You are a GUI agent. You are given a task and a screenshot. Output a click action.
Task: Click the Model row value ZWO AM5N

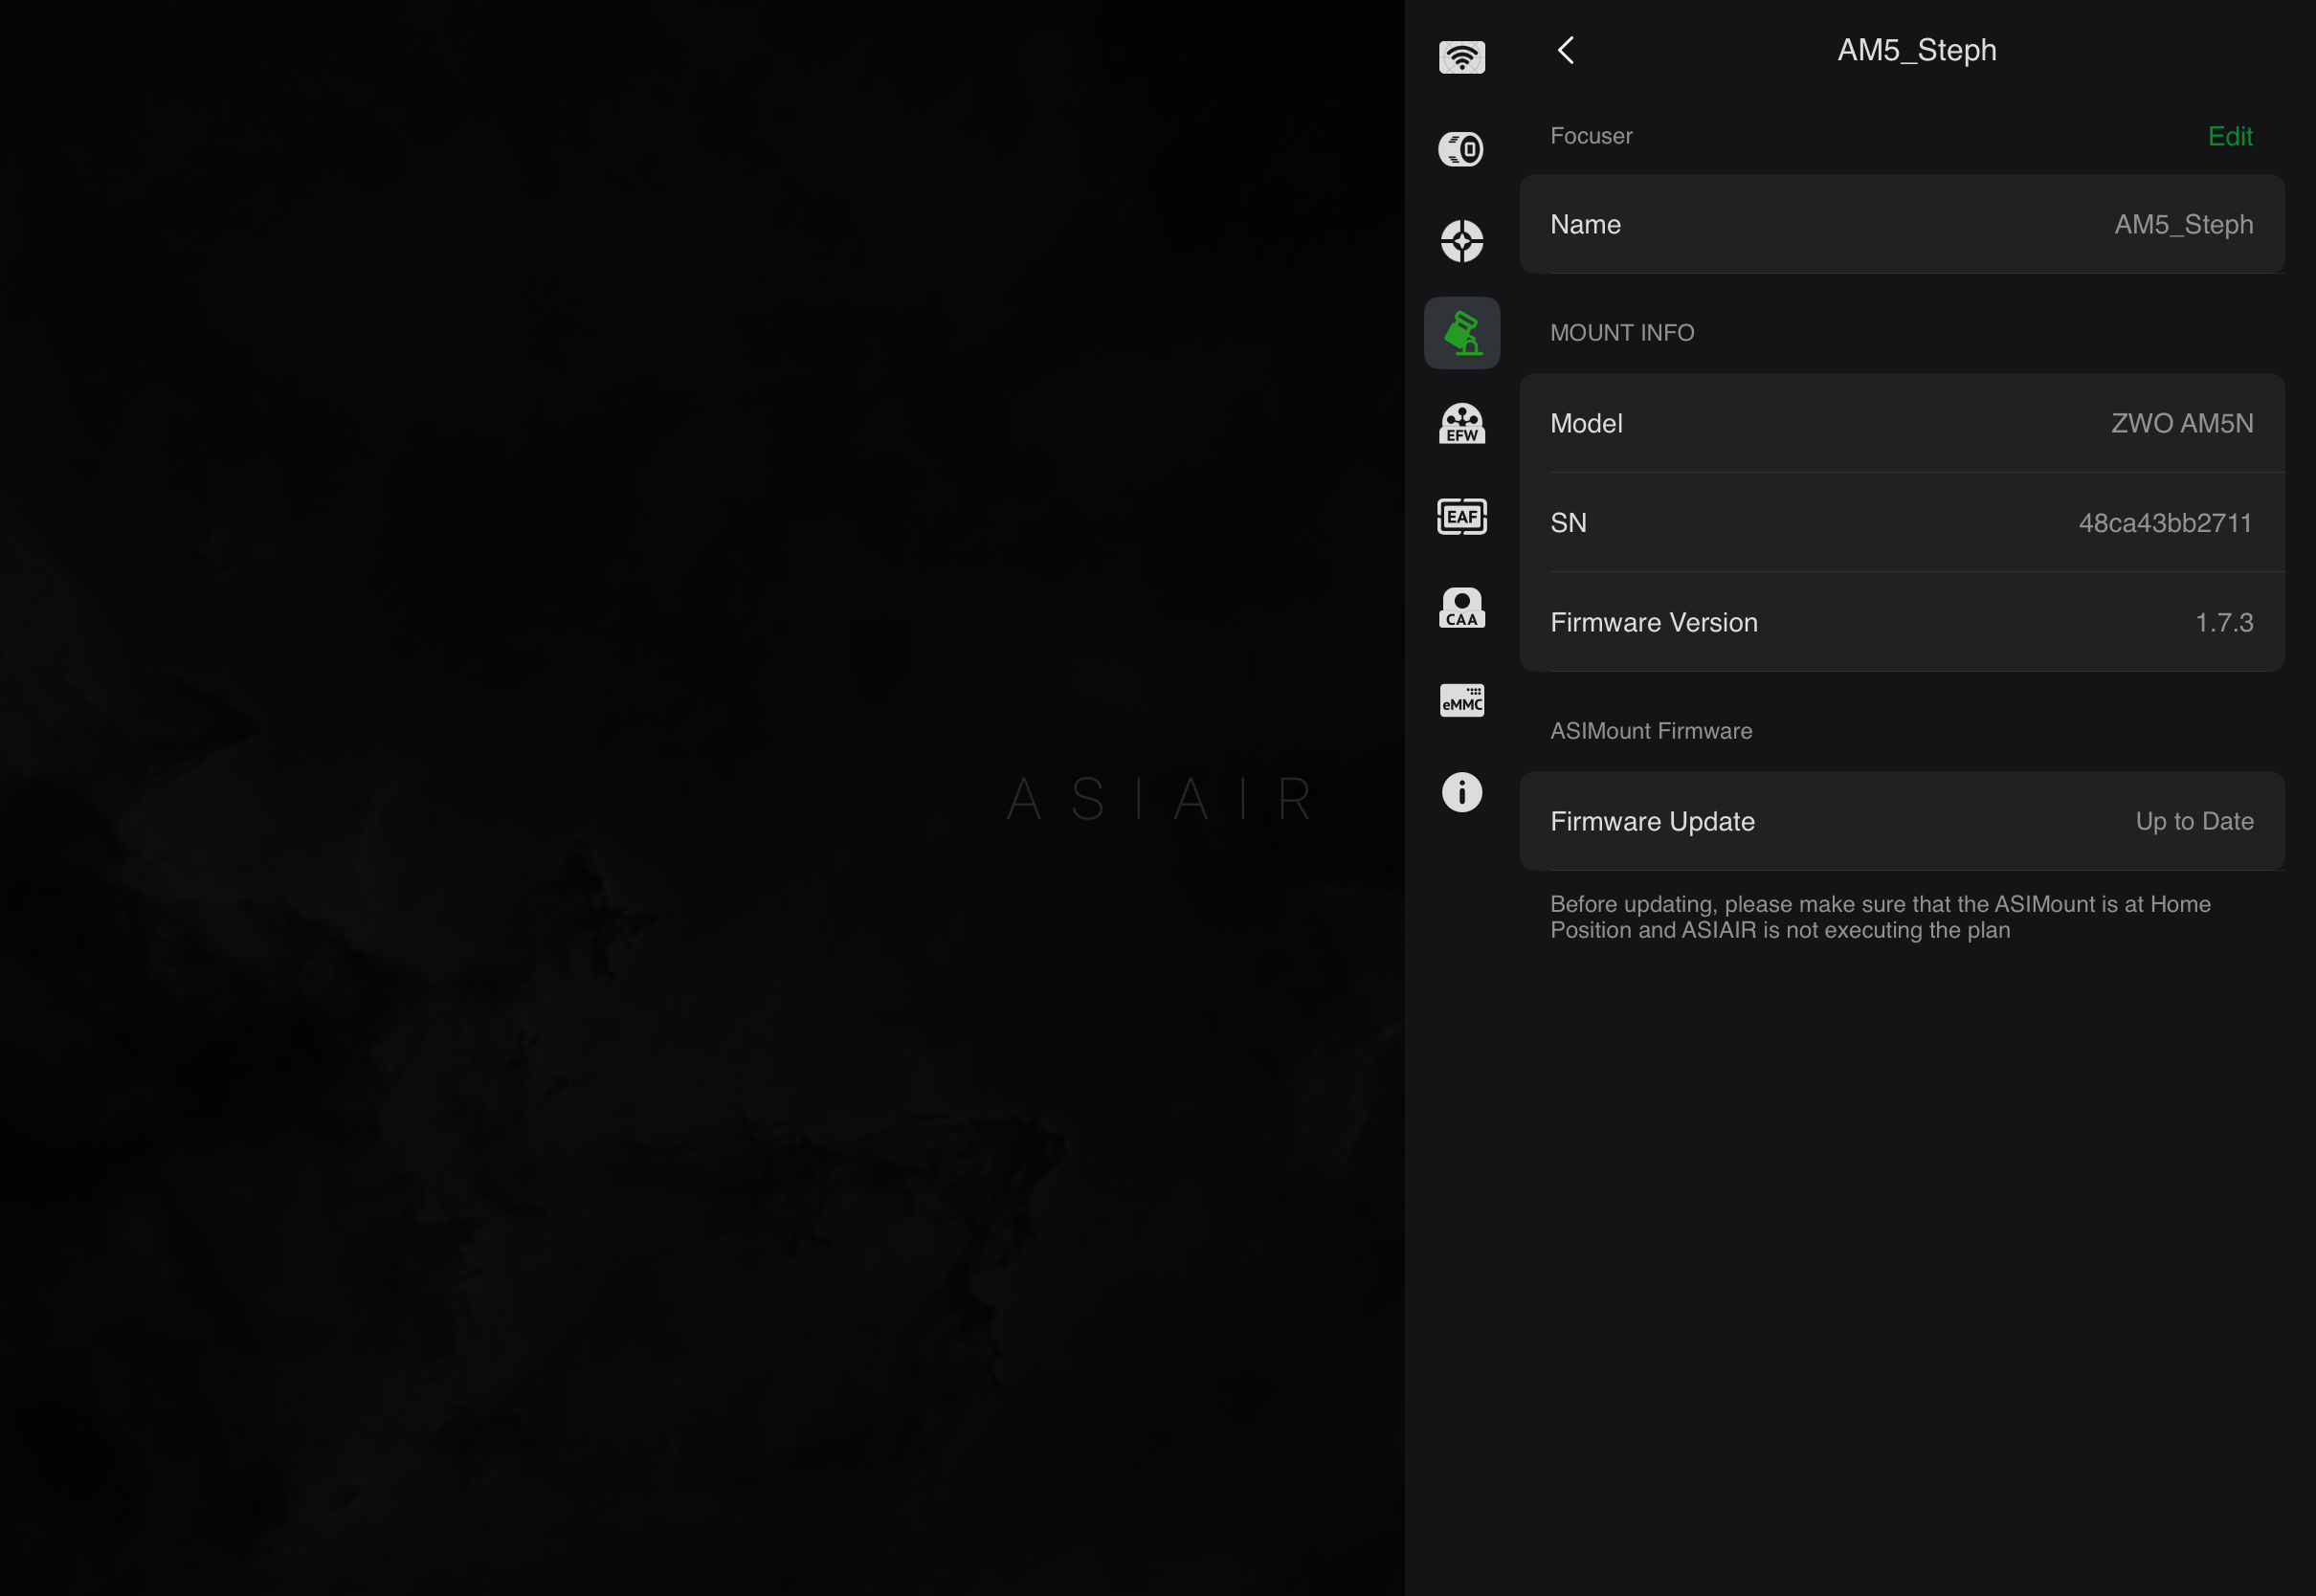coord(2182,423)
